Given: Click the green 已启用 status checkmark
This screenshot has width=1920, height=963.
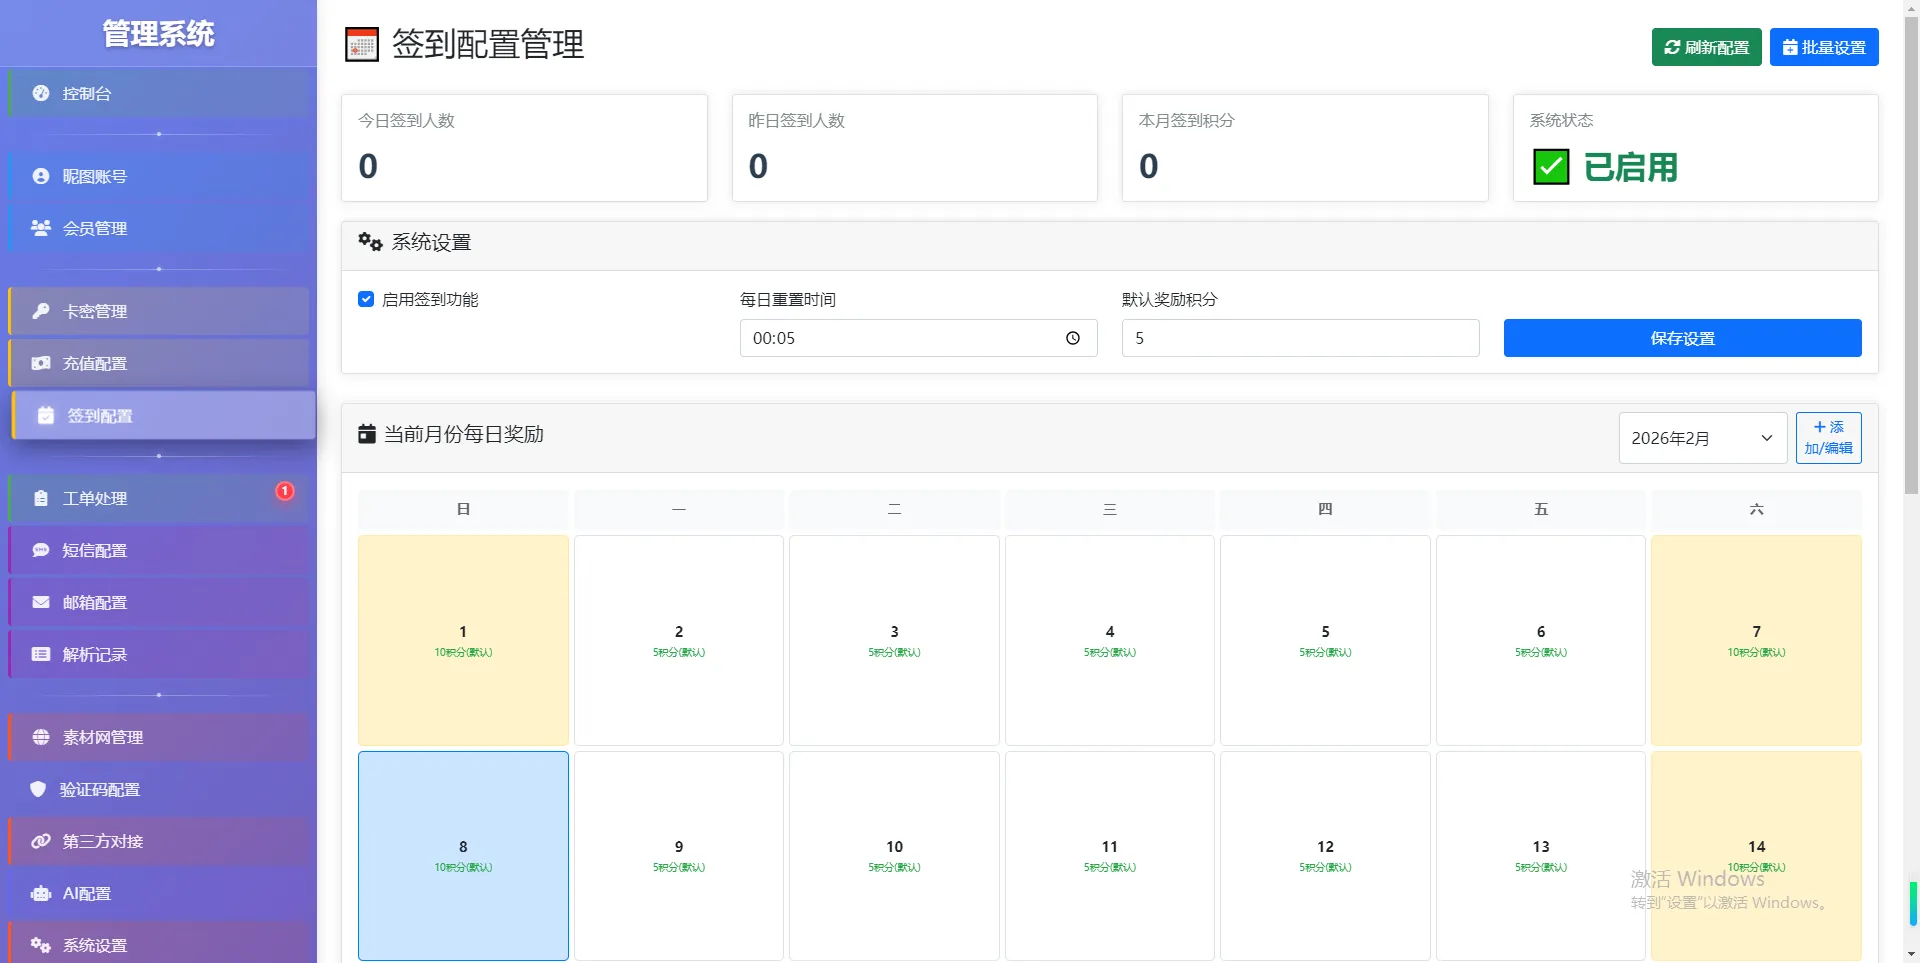Looking at the screenshot, I should (x=1551, y=167).
